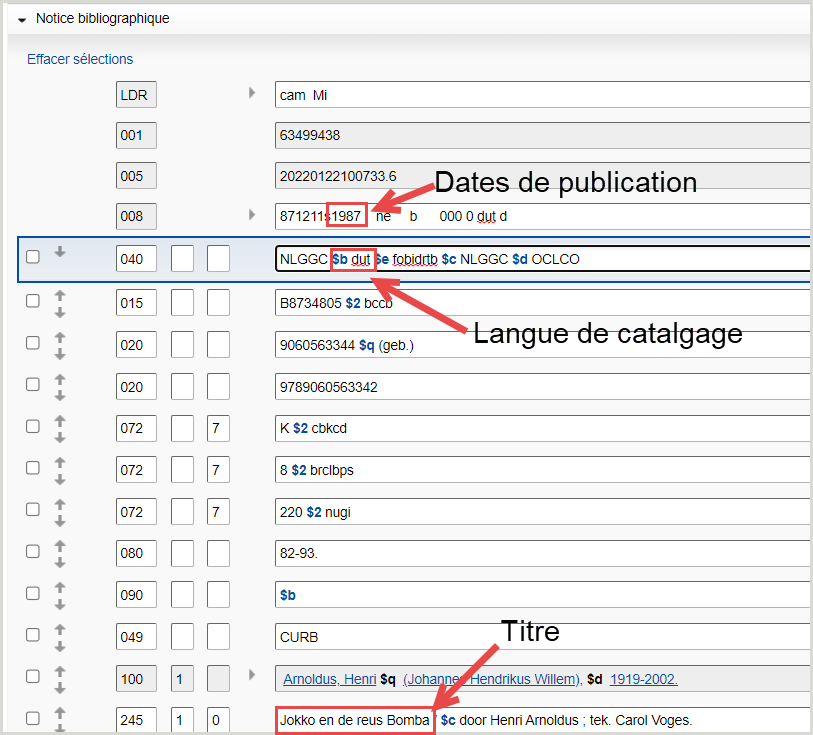Collapse the Notice bibliographique section

[x=21, y=19]
